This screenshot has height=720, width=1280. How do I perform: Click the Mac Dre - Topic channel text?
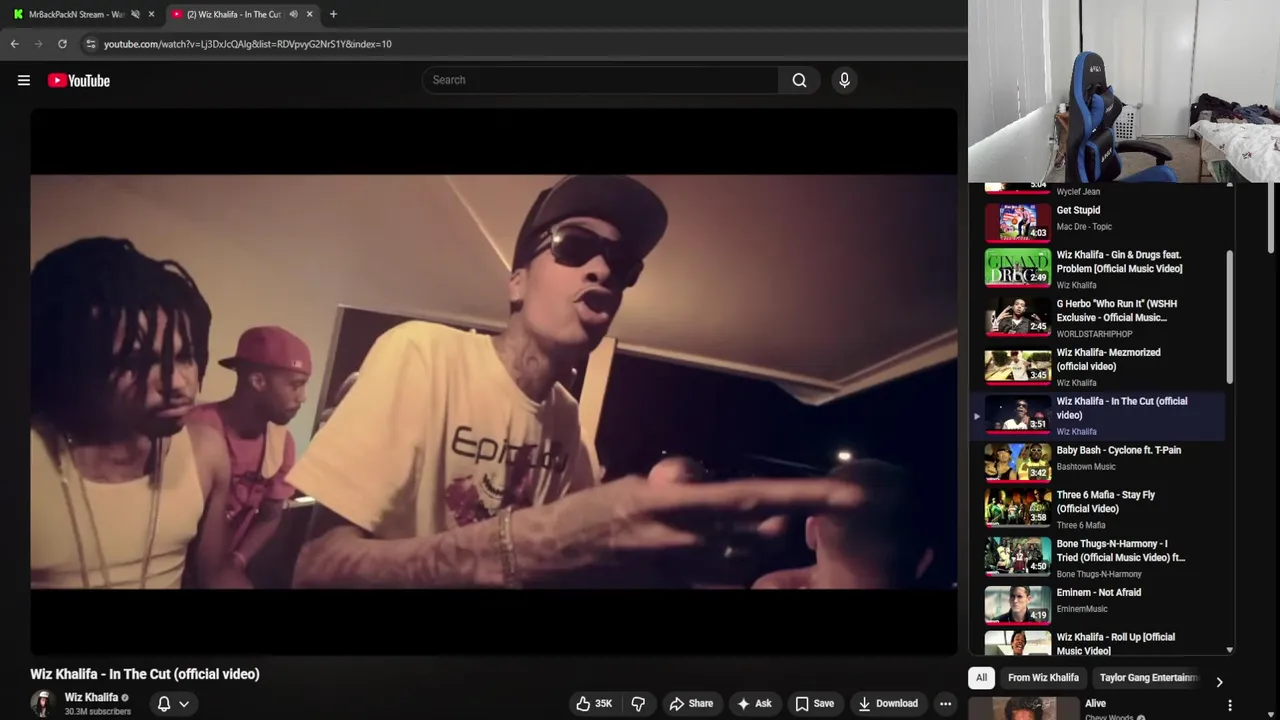1084,227
